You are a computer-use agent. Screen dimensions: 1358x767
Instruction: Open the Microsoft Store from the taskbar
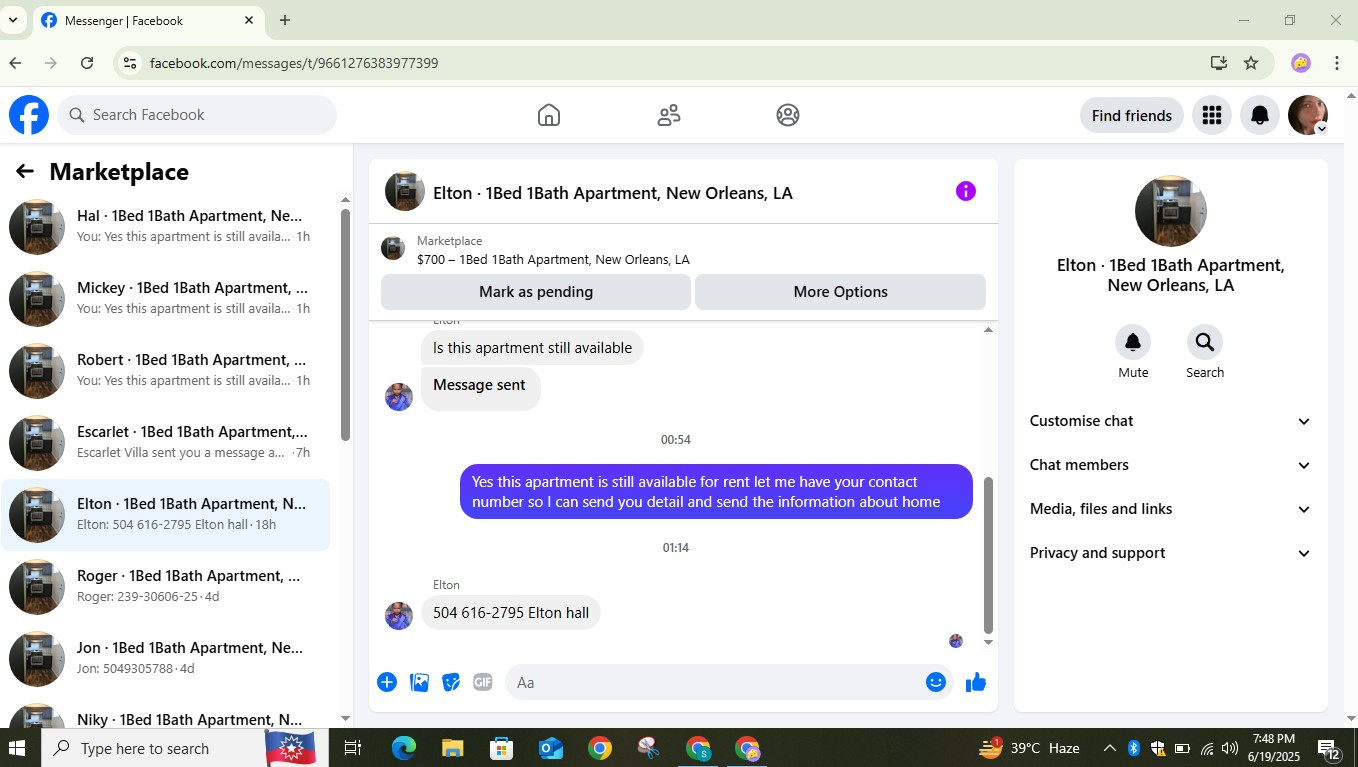pyautogui.click(x=502, y=748)
